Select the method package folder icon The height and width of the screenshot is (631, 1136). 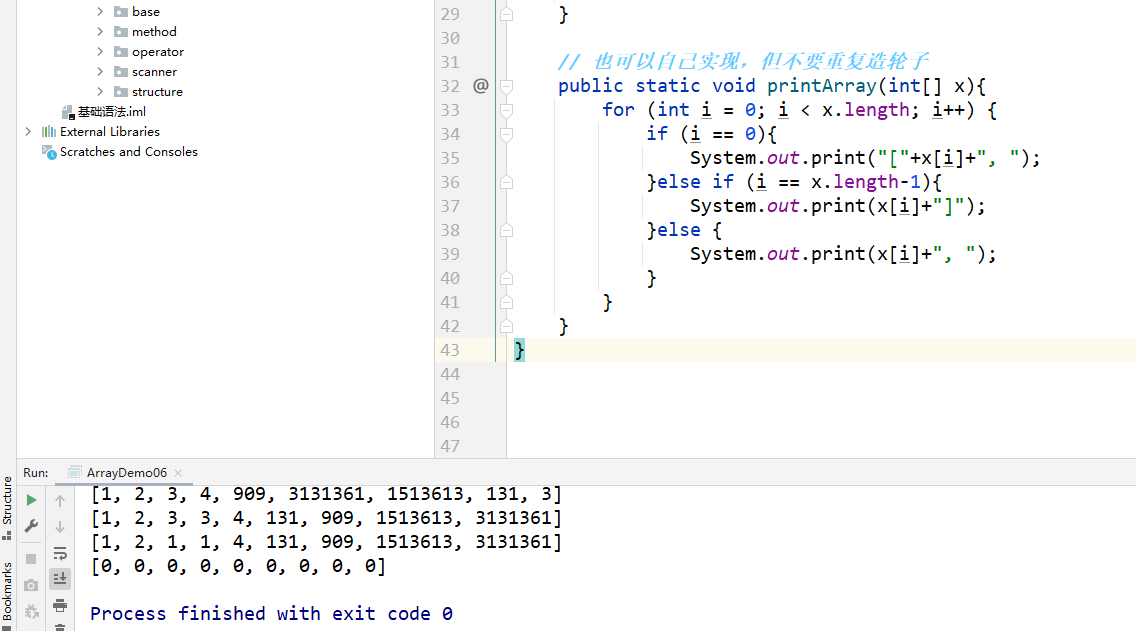(121, 31)
